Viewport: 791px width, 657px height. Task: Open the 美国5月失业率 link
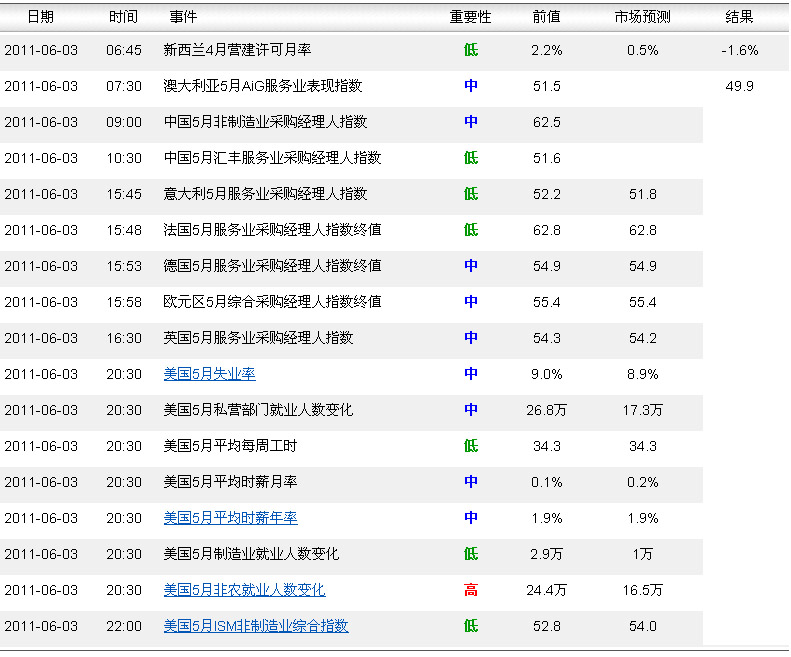point(209,374)
